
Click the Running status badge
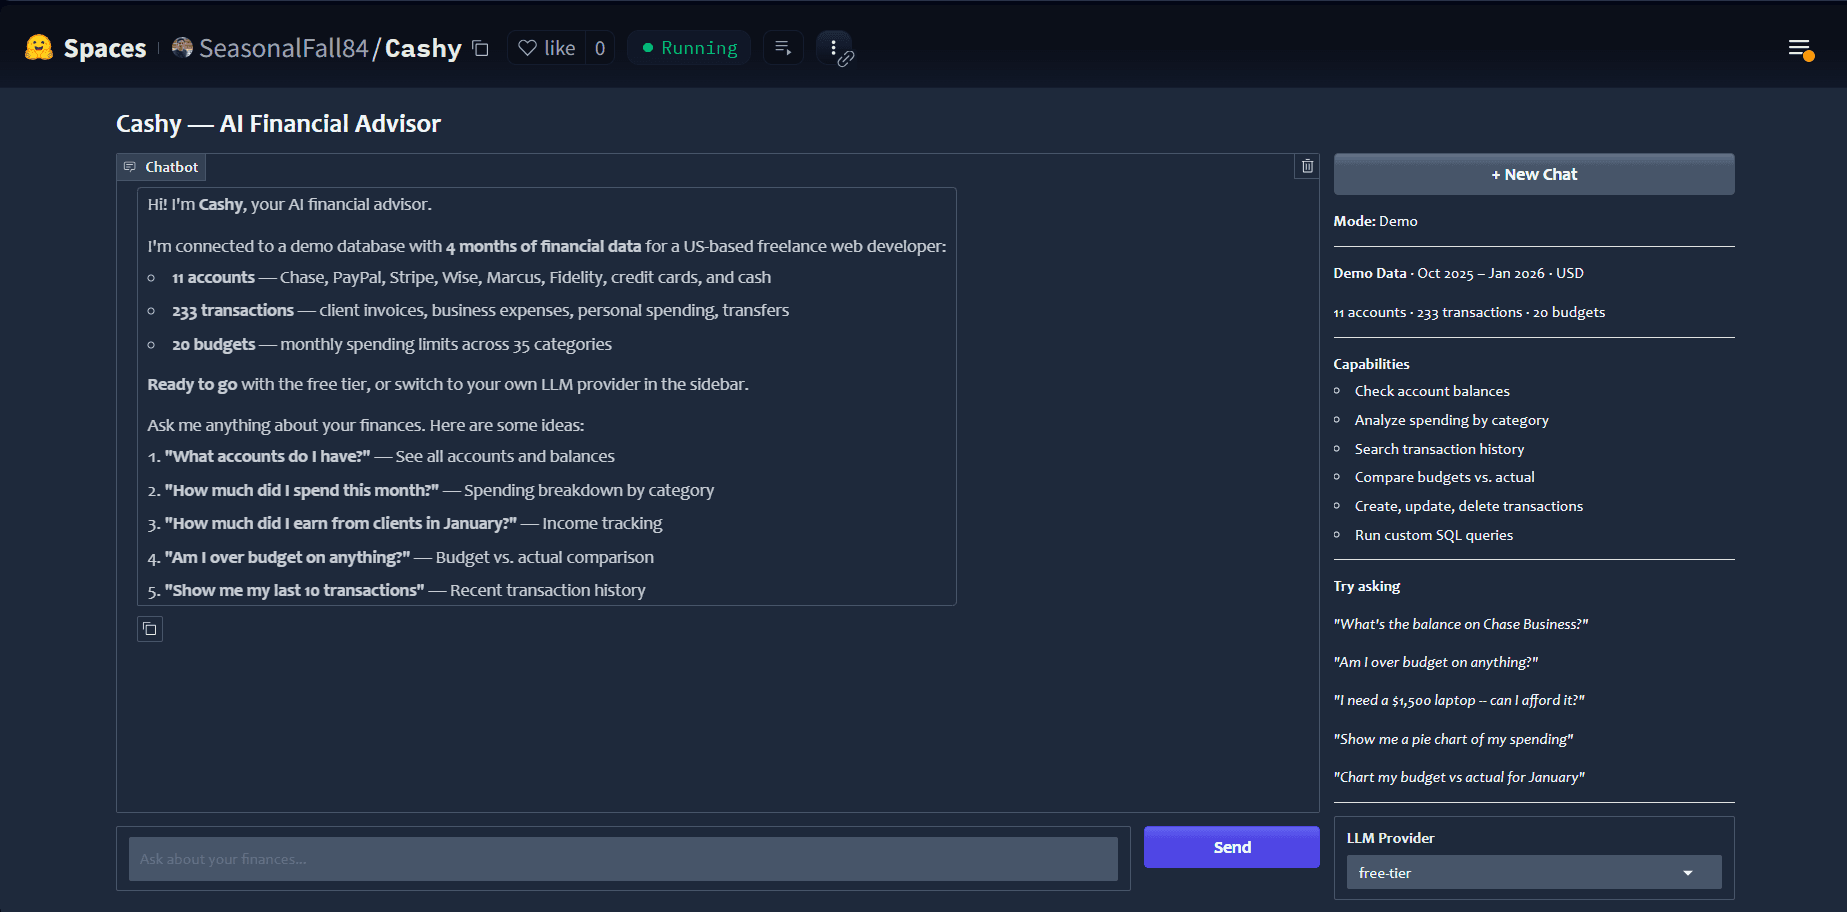[689, 47]
